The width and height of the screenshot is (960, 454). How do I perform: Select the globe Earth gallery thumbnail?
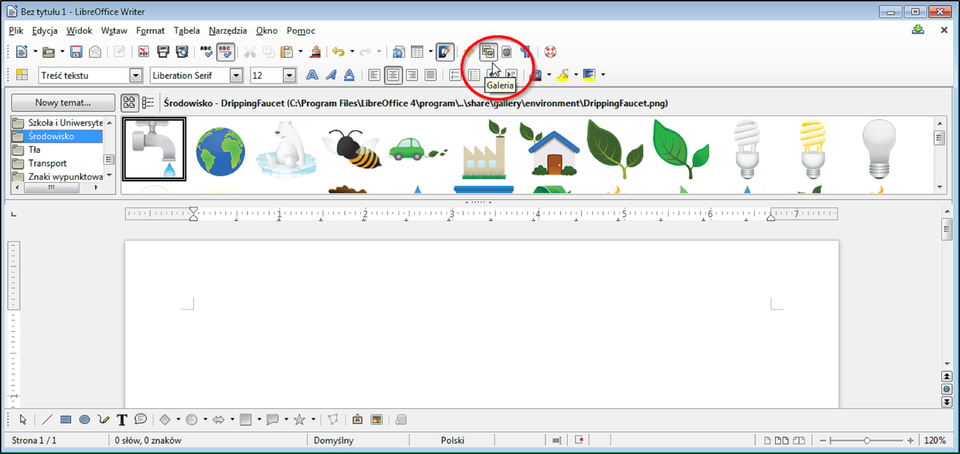pos(220,151)
